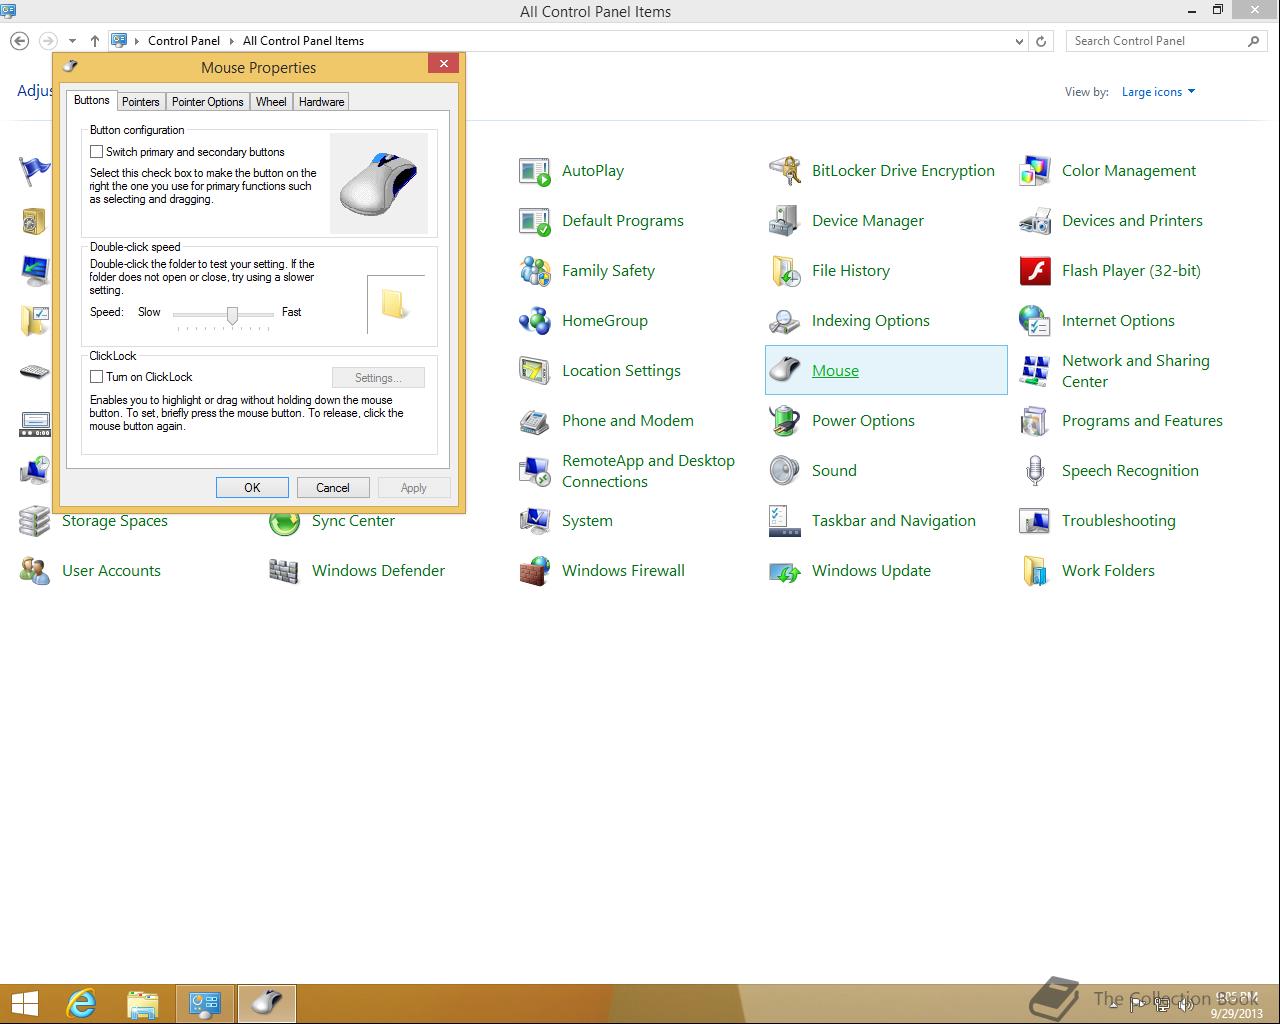Go back with the Back arrow

(x=19, y=41)
